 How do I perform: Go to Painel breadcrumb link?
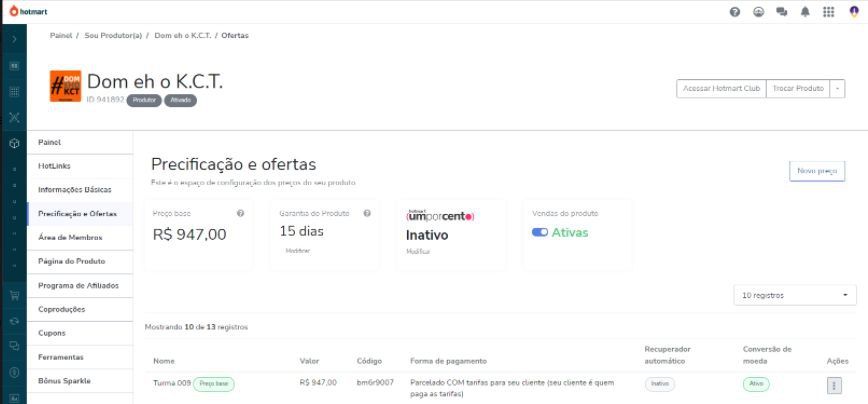tap(61, 35)
